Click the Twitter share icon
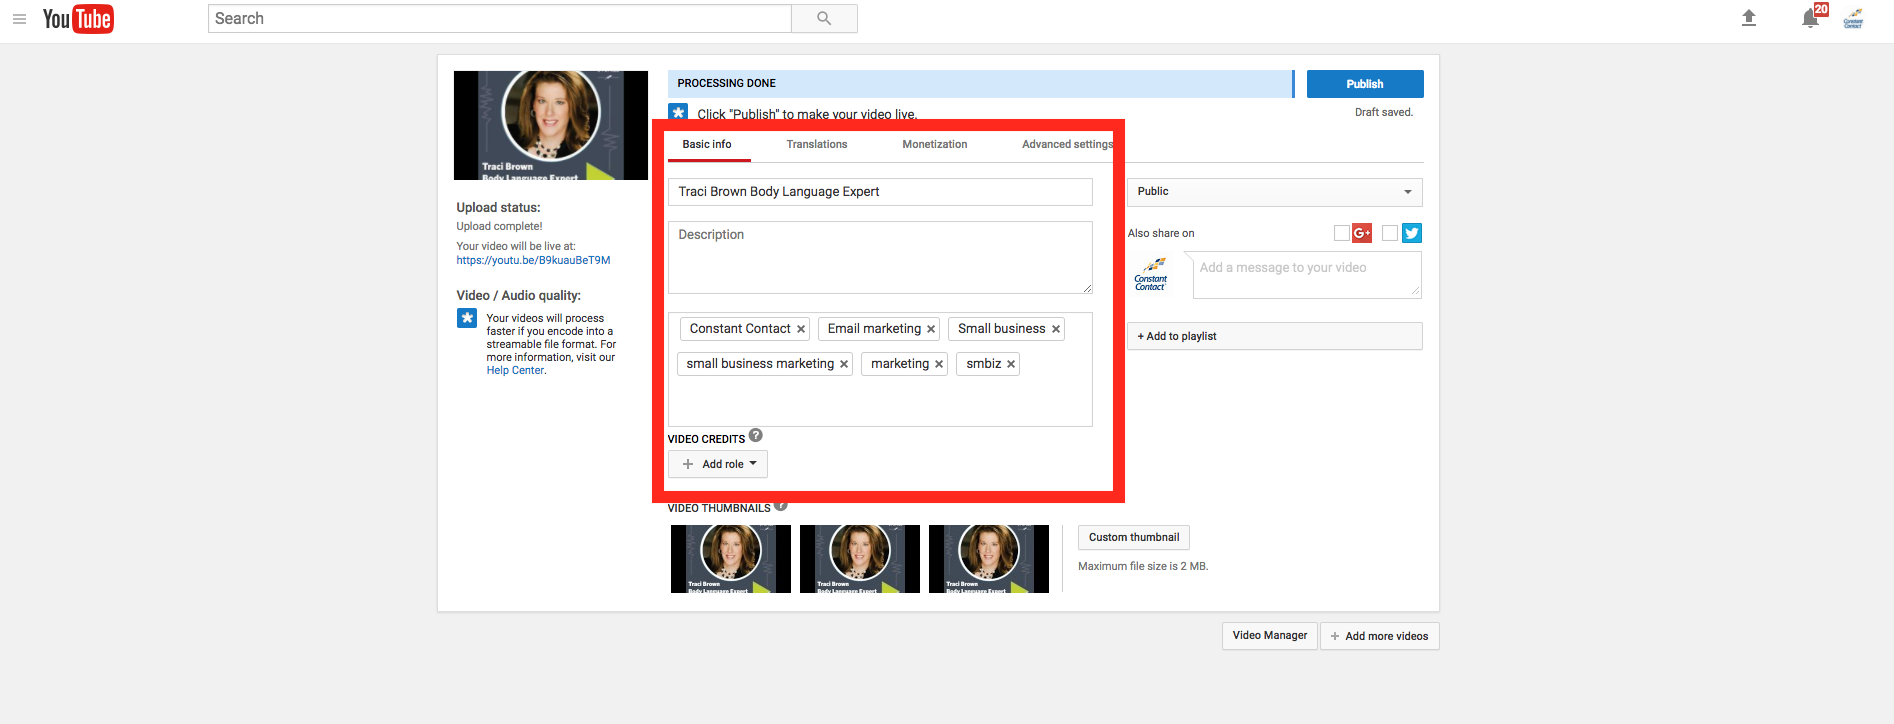The height and width of the screenshot is (724, 1894). (1412, 233)
